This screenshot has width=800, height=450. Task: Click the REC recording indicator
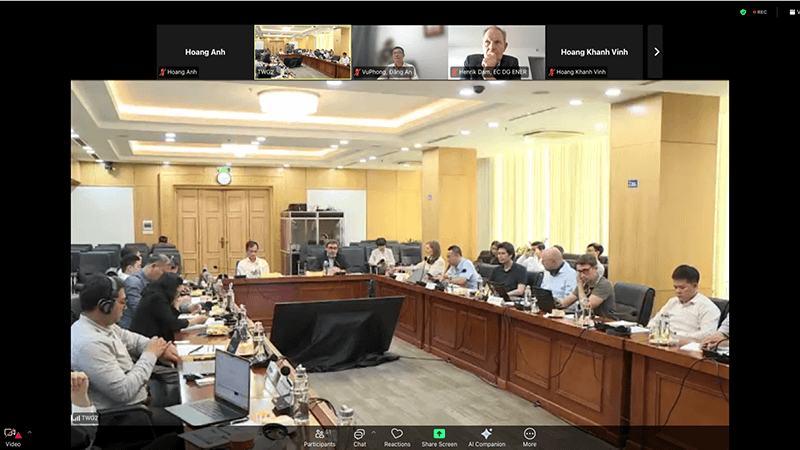point(761,12)
